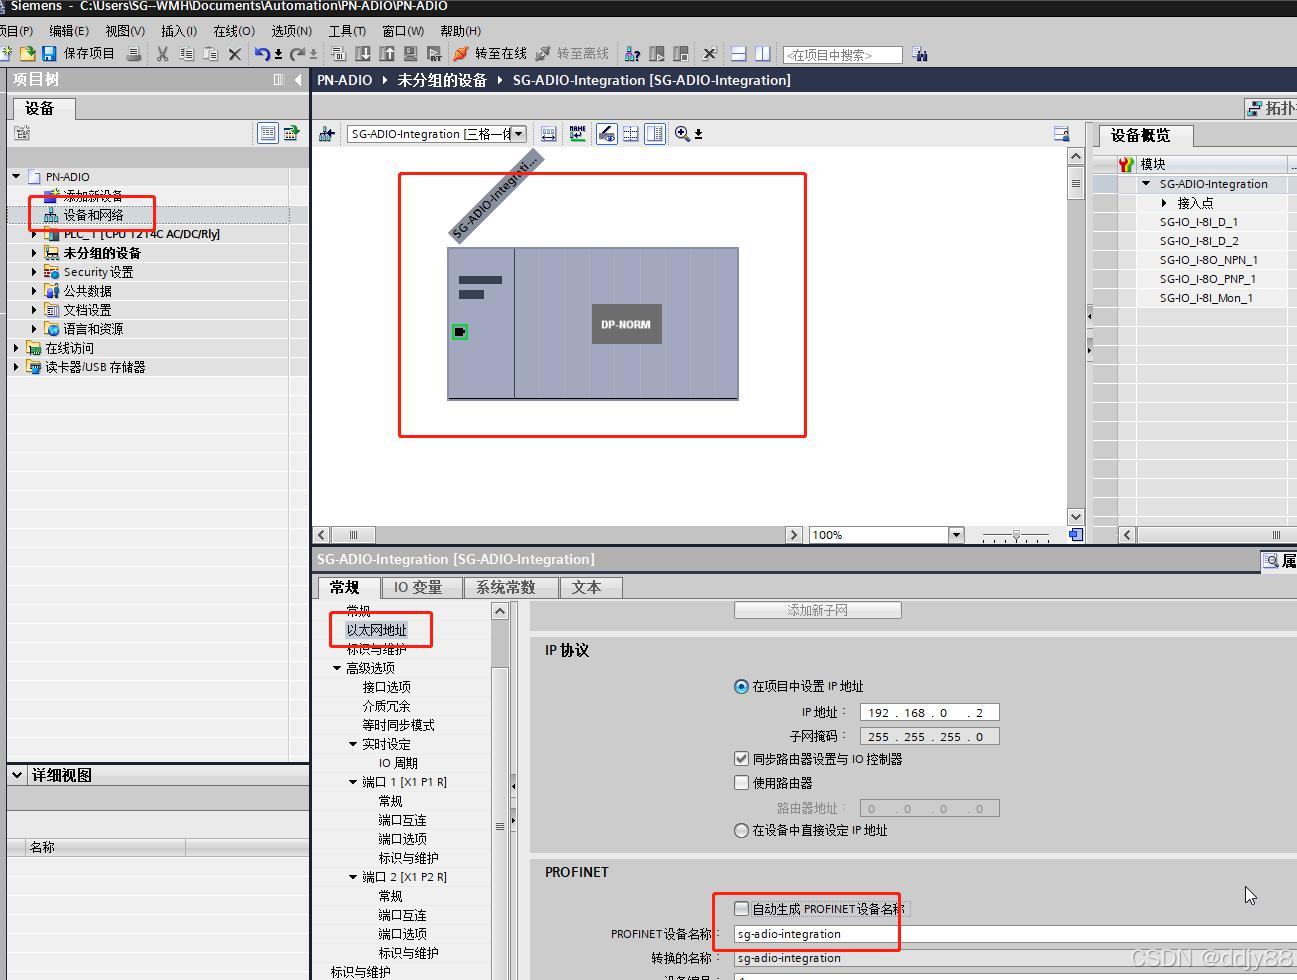Adjust the device view zoom slider
Screen dimensions: 1297x980
click(1016, 535)
